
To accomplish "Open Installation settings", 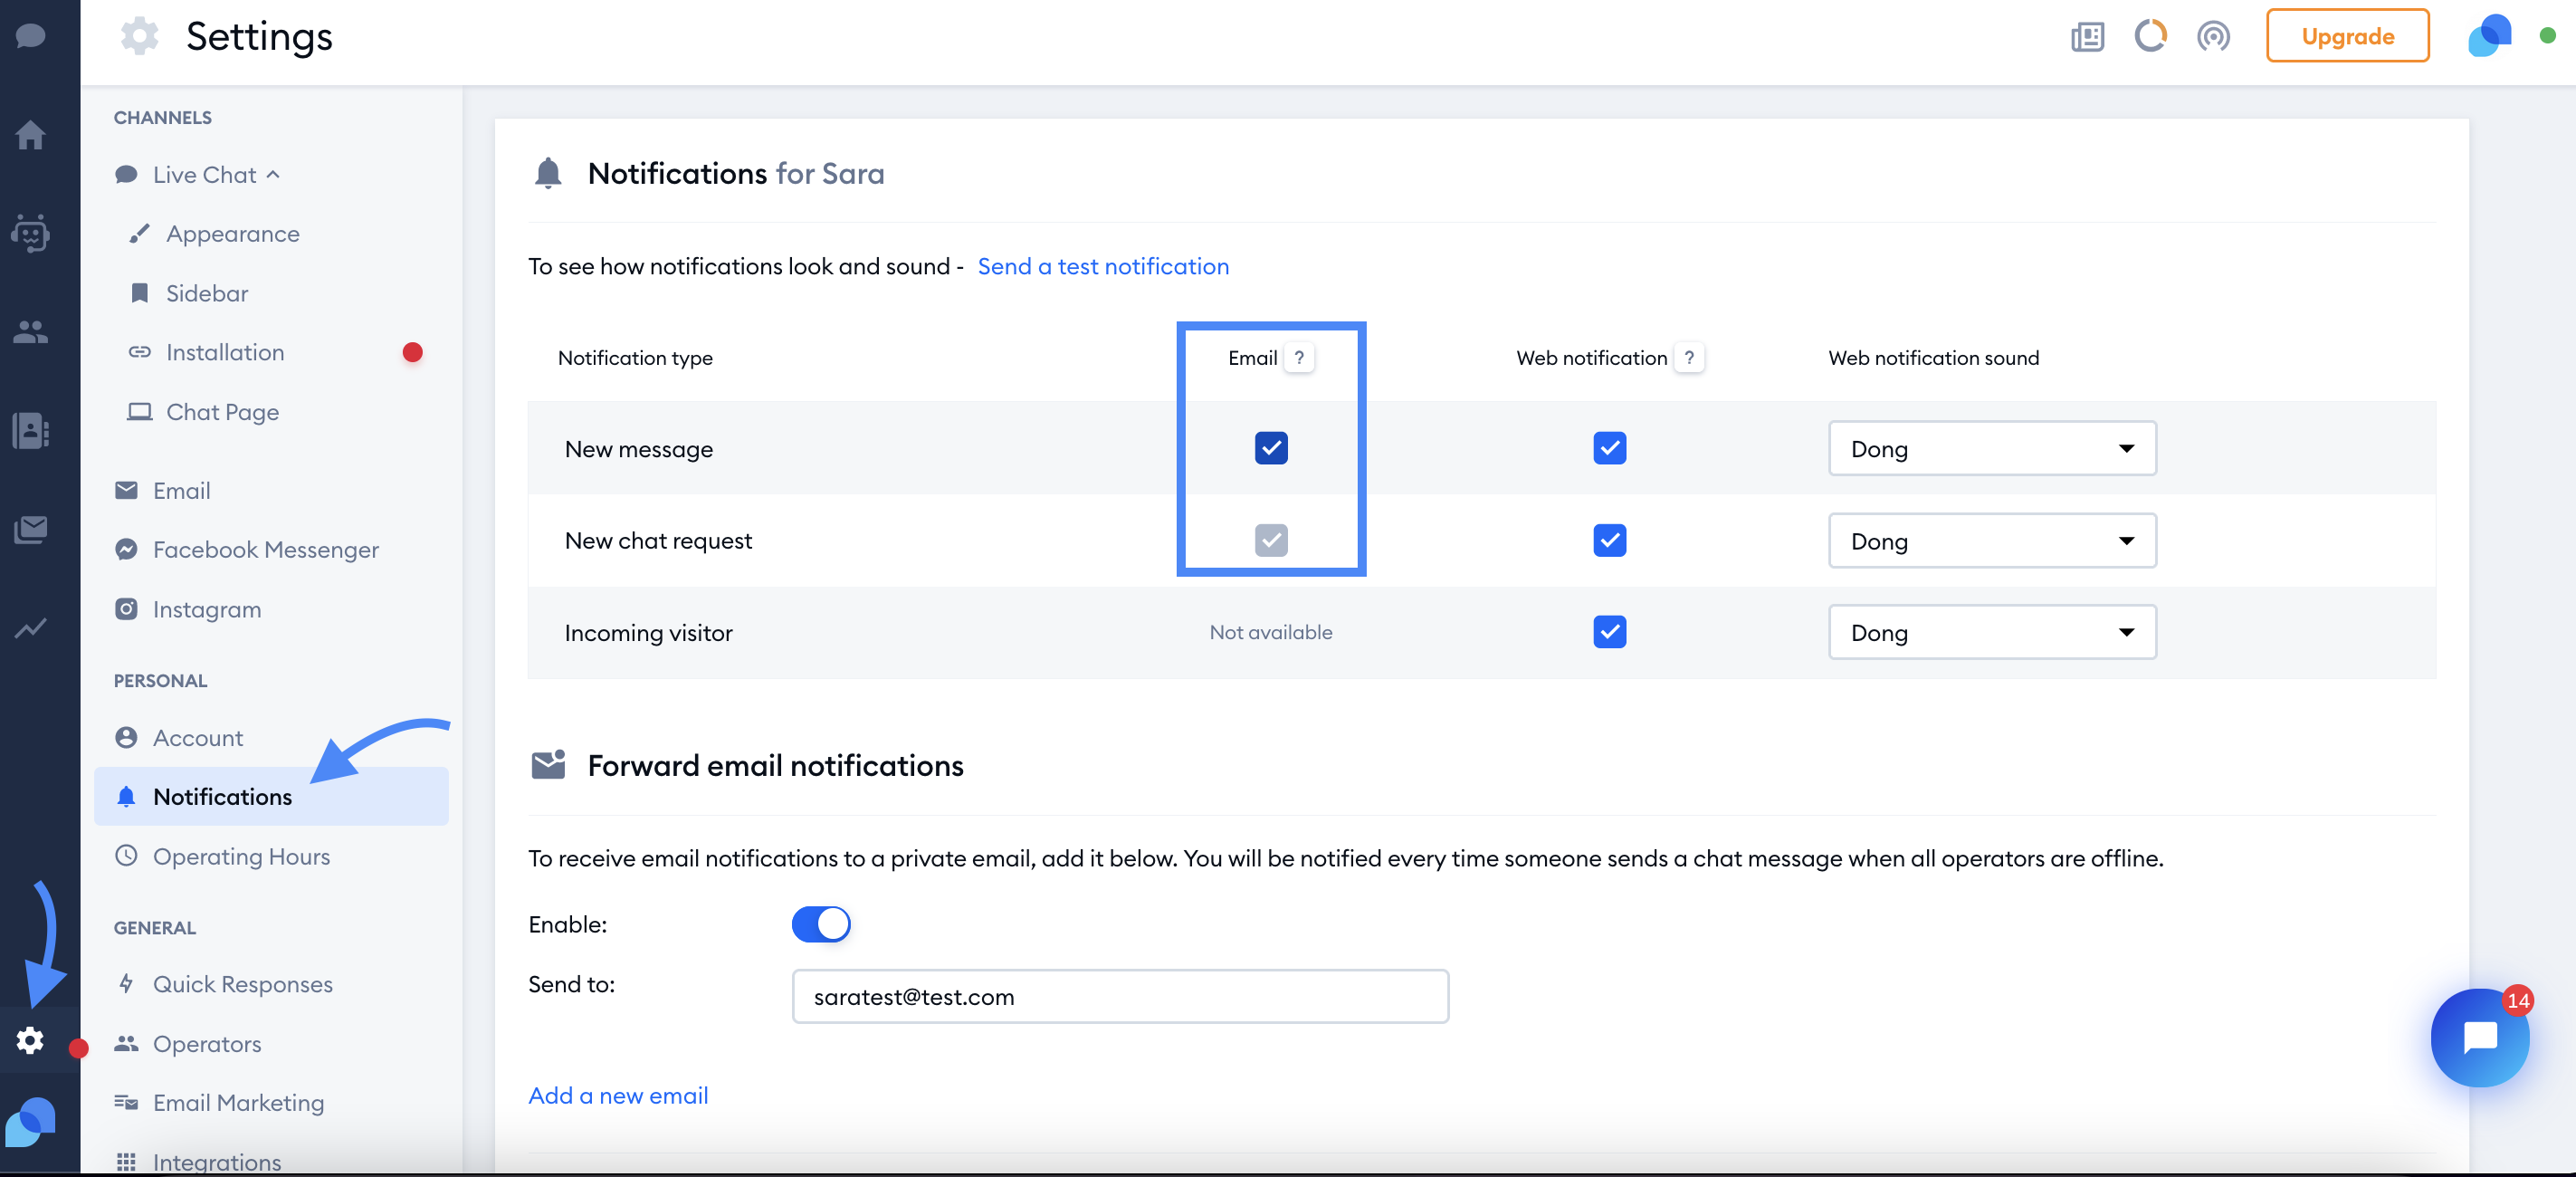I will (x=224, y=353).
